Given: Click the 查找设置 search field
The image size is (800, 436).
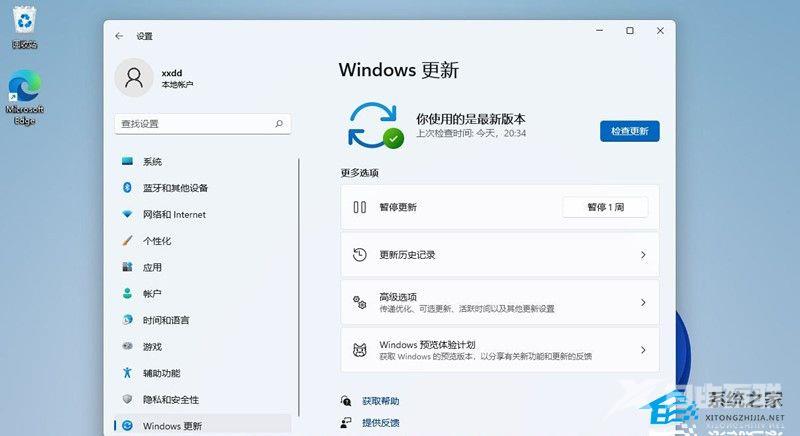Looking at the screenshot, I should [203, 123].
